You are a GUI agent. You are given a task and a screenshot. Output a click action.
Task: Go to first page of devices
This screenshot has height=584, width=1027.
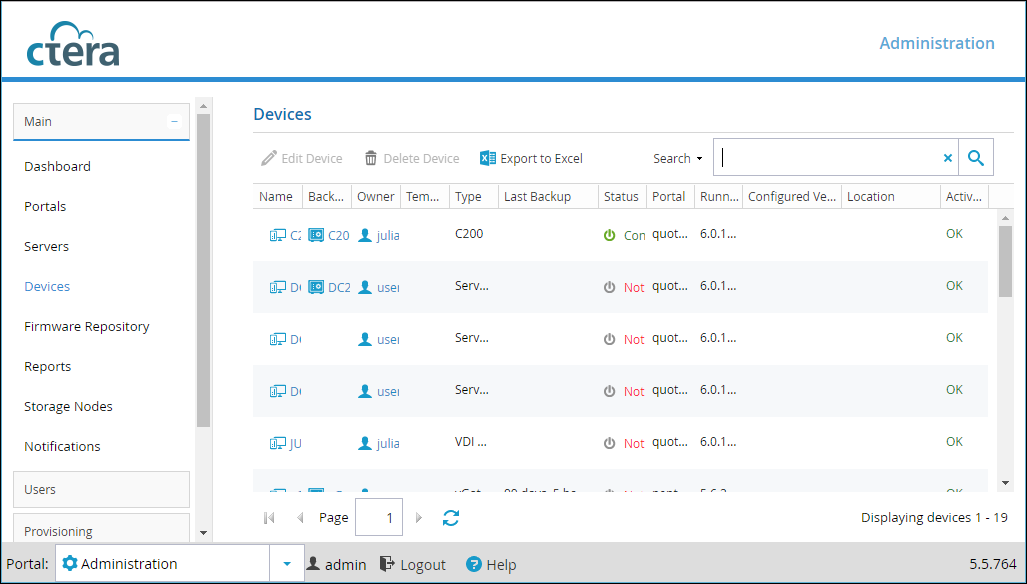[x=269, y=518]
